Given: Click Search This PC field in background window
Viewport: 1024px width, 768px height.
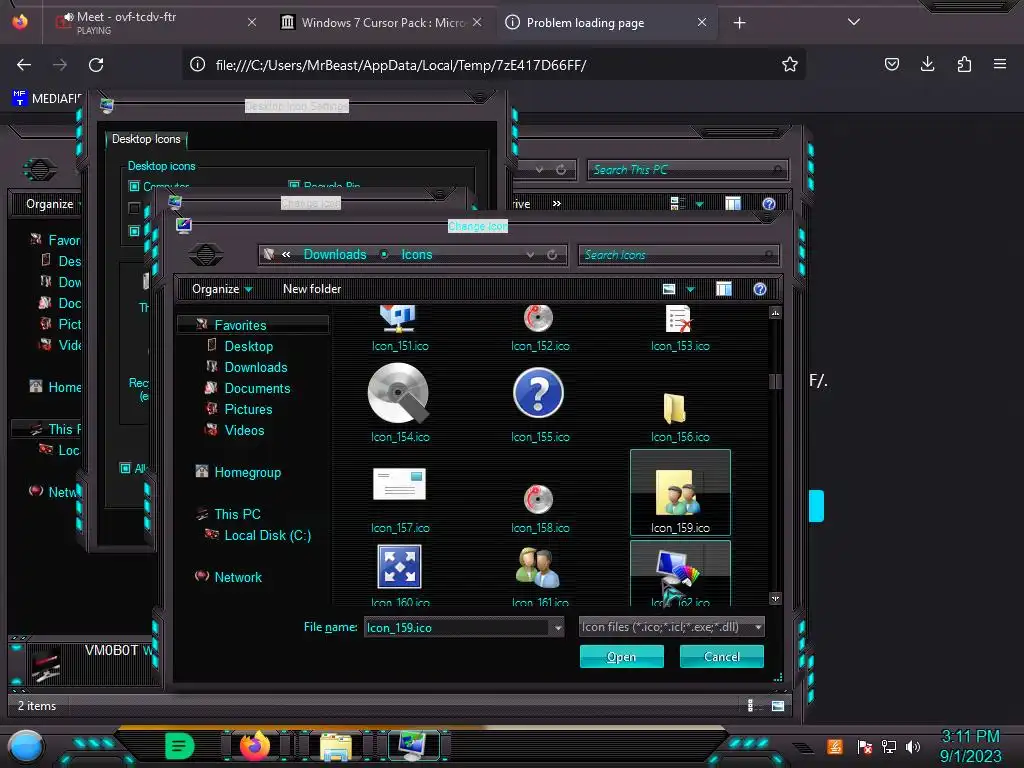Looking at the screenshot, I should coord(688,170).
